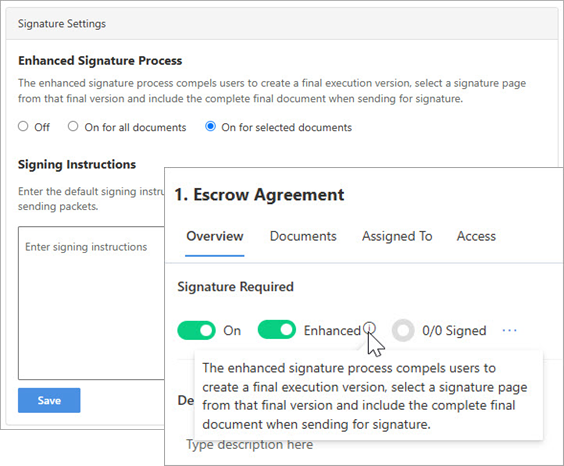Go to the Access tab
The image size is (564, 466).
tap(476, 236)
